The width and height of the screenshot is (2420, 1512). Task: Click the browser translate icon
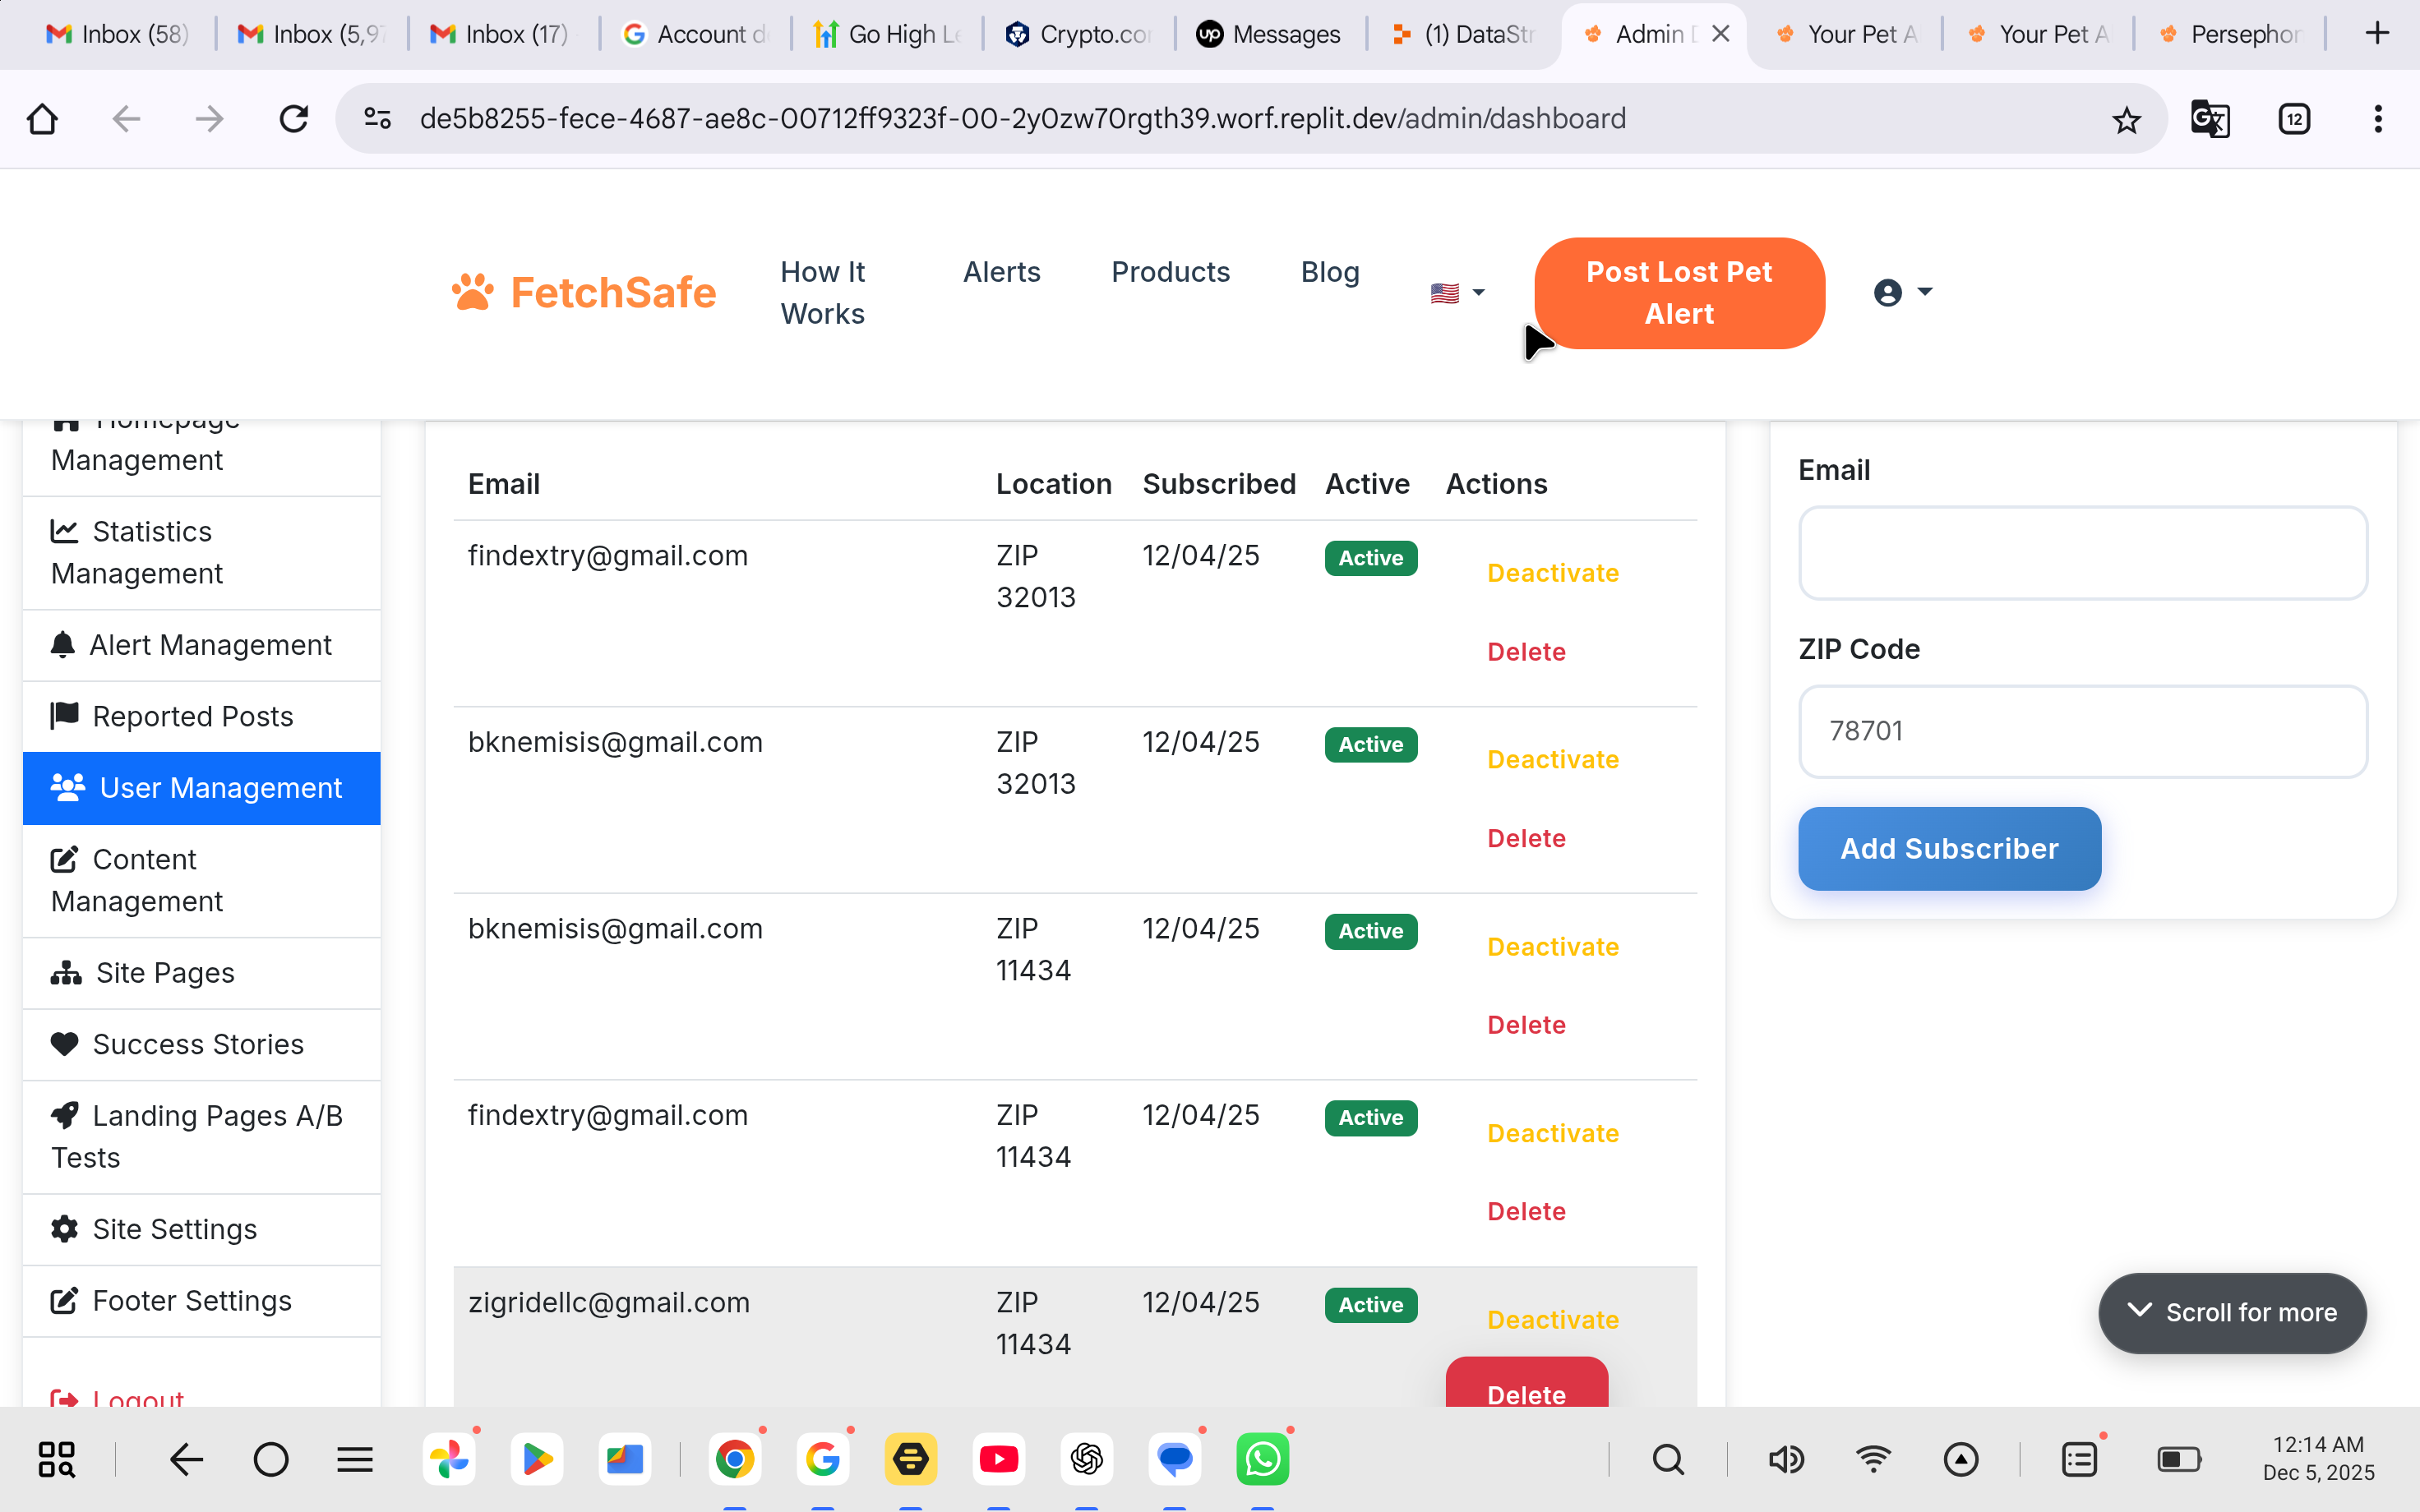point(2209,120)
